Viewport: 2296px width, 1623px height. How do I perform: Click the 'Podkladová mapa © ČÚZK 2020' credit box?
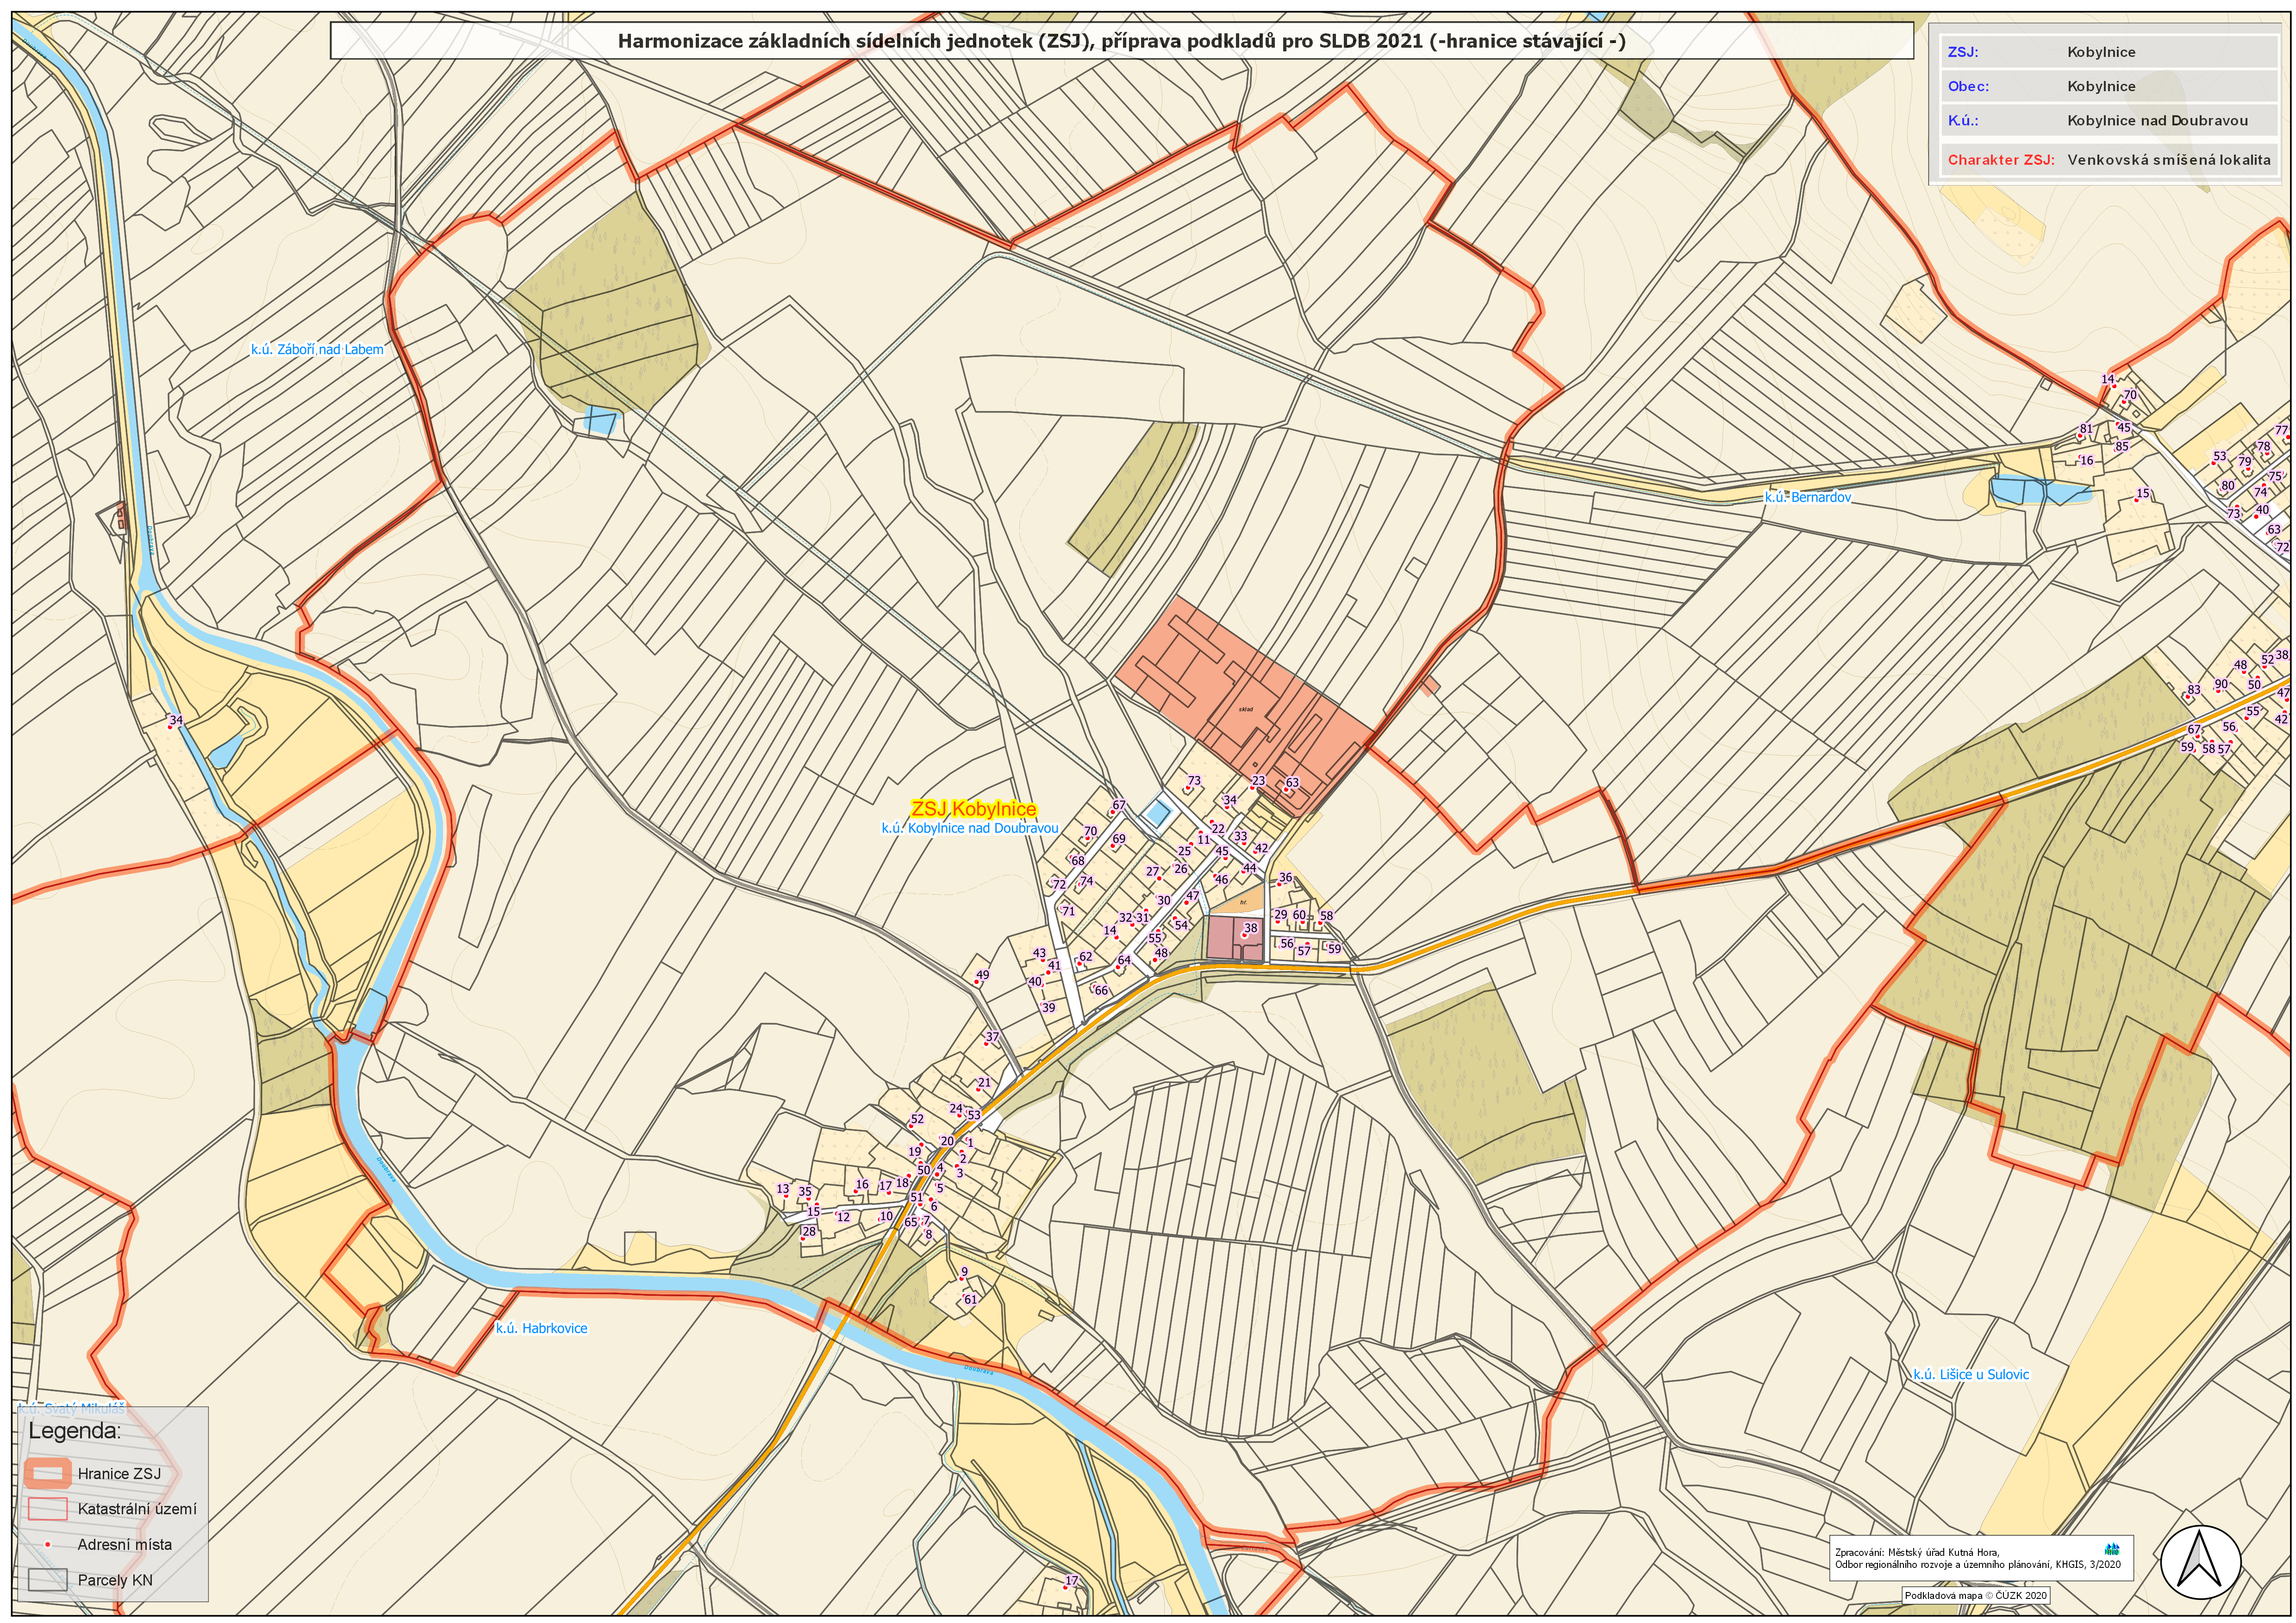coord(1975,1595)
